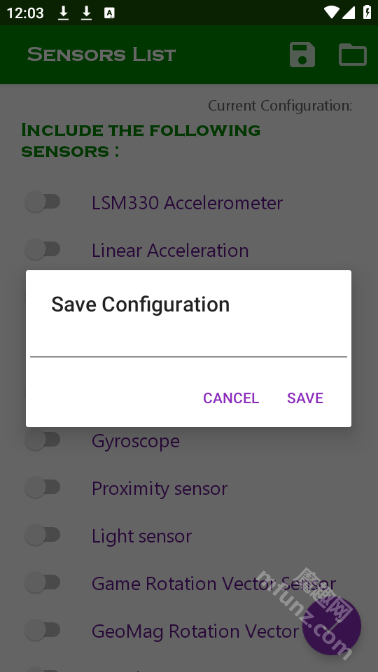Image resolution: width=378 pixels, height=672 pixels.
Task: Tap the battery charging status icon
Action: coord(367,12)
